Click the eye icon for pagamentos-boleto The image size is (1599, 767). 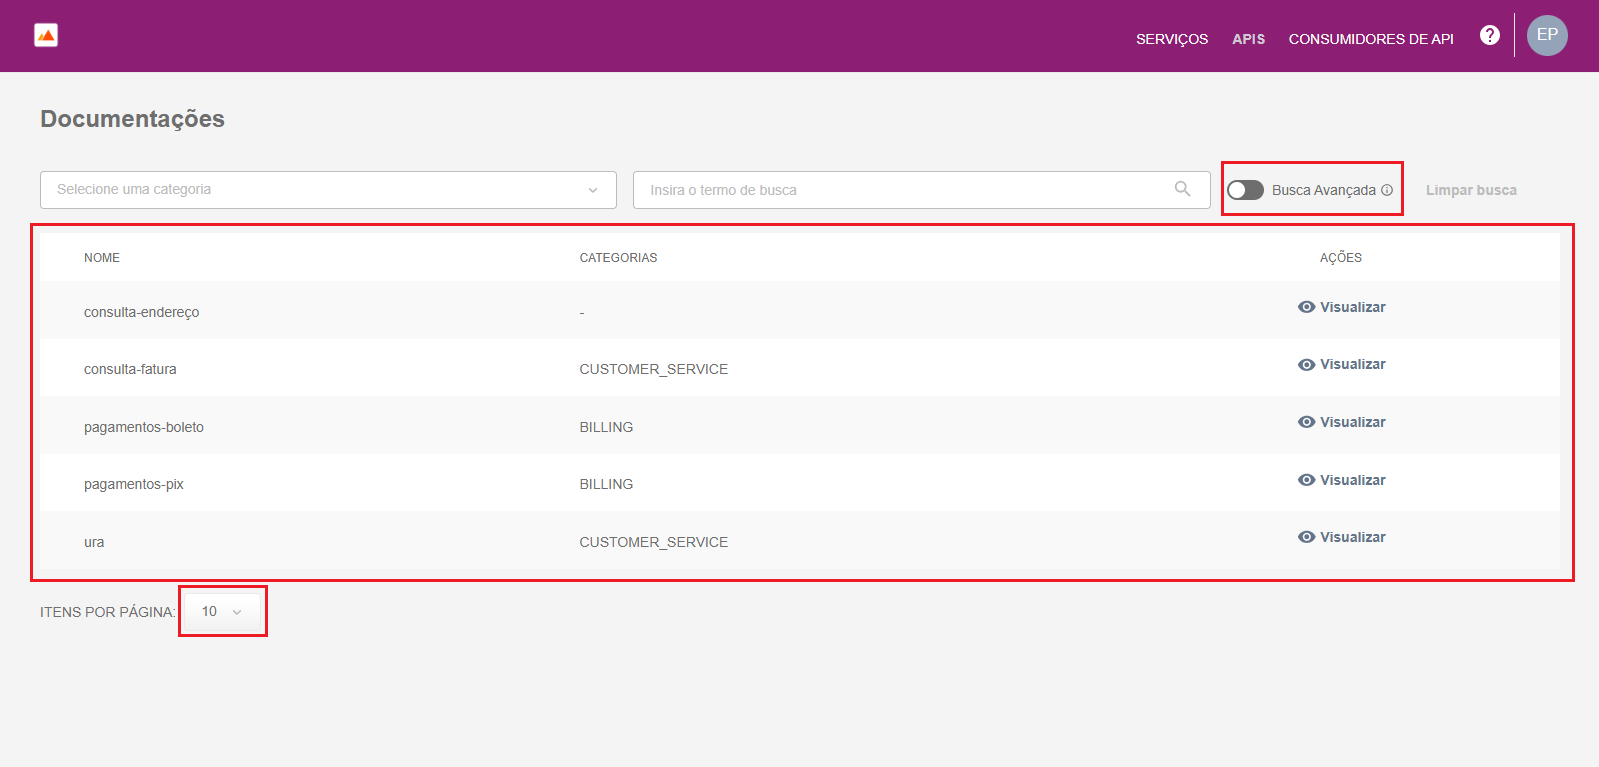coord(1306,422)
